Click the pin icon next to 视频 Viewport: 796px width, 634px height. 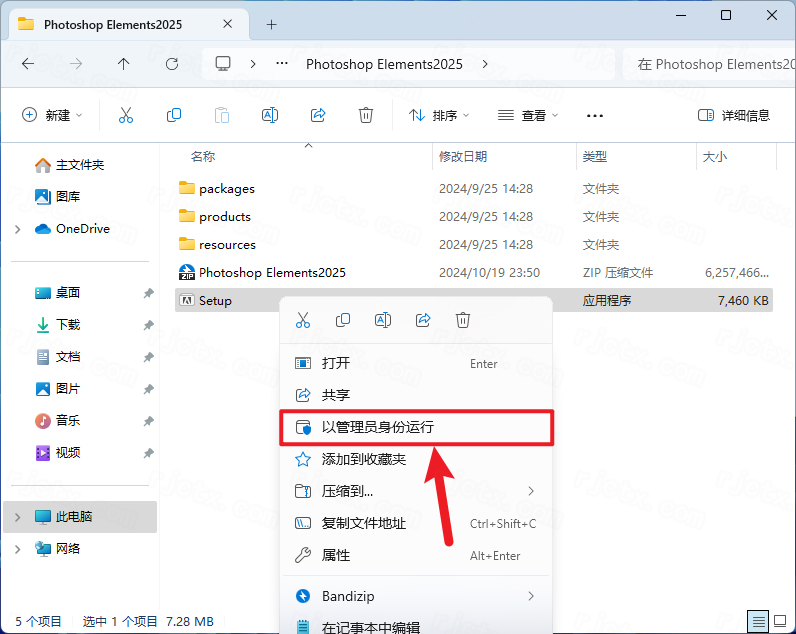pos(148,453)
